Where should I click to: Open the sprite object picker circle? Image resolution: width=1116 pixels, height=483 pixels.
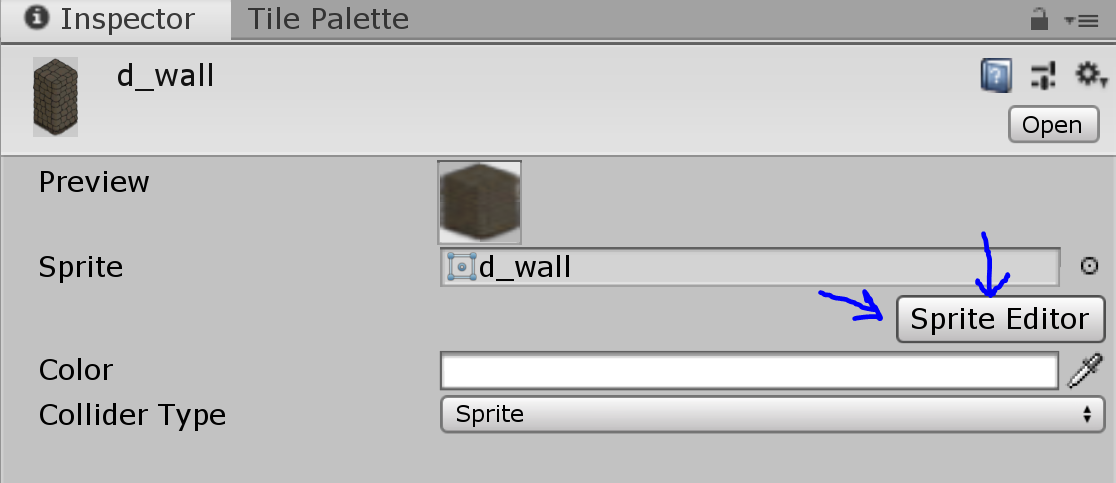1090,267
